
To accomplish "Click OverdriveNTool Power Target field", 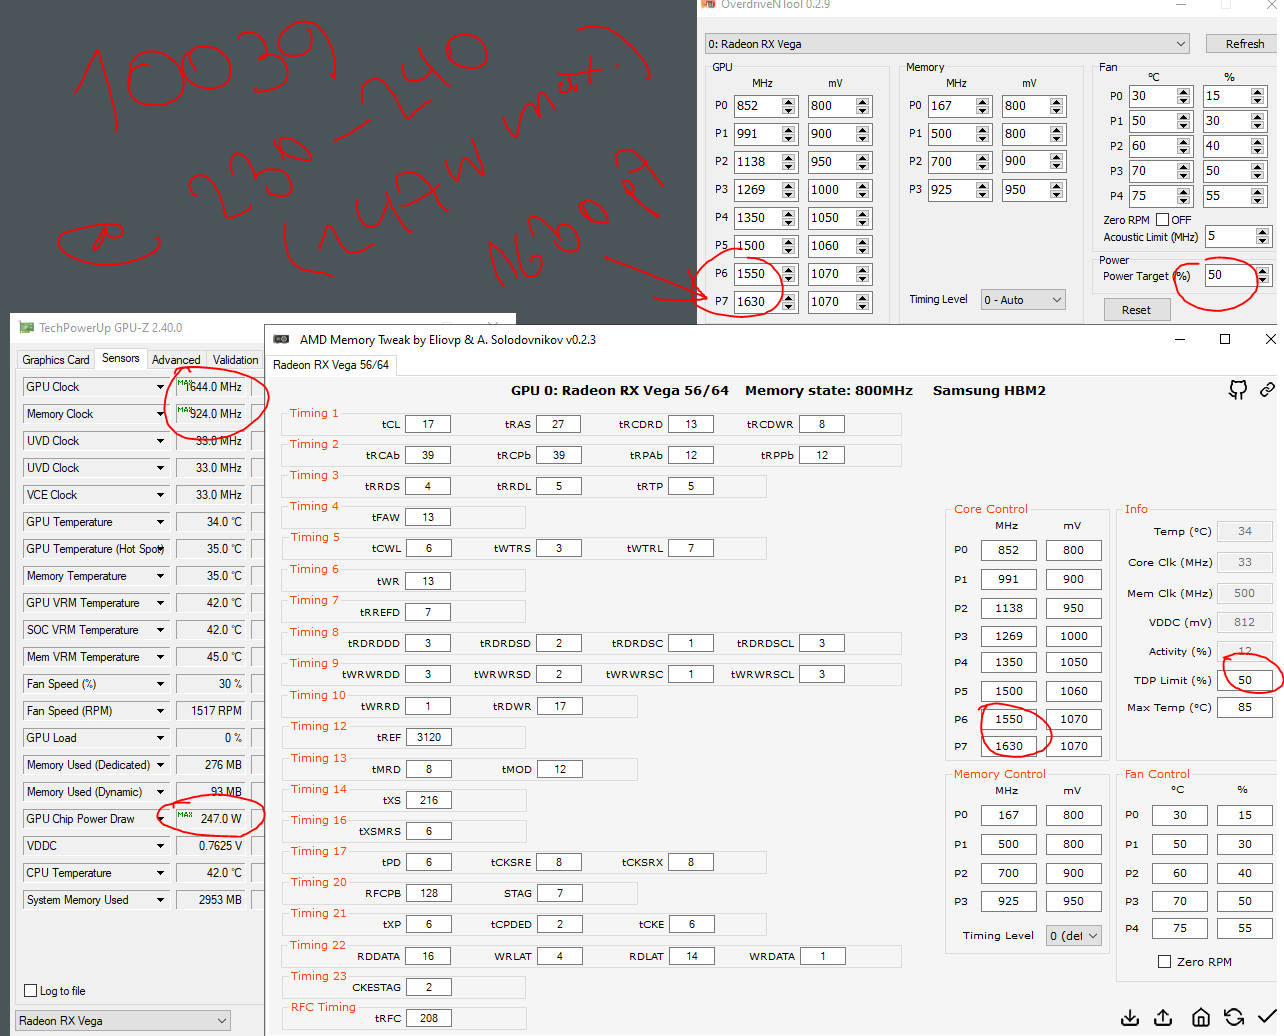I will point(1230,275).
